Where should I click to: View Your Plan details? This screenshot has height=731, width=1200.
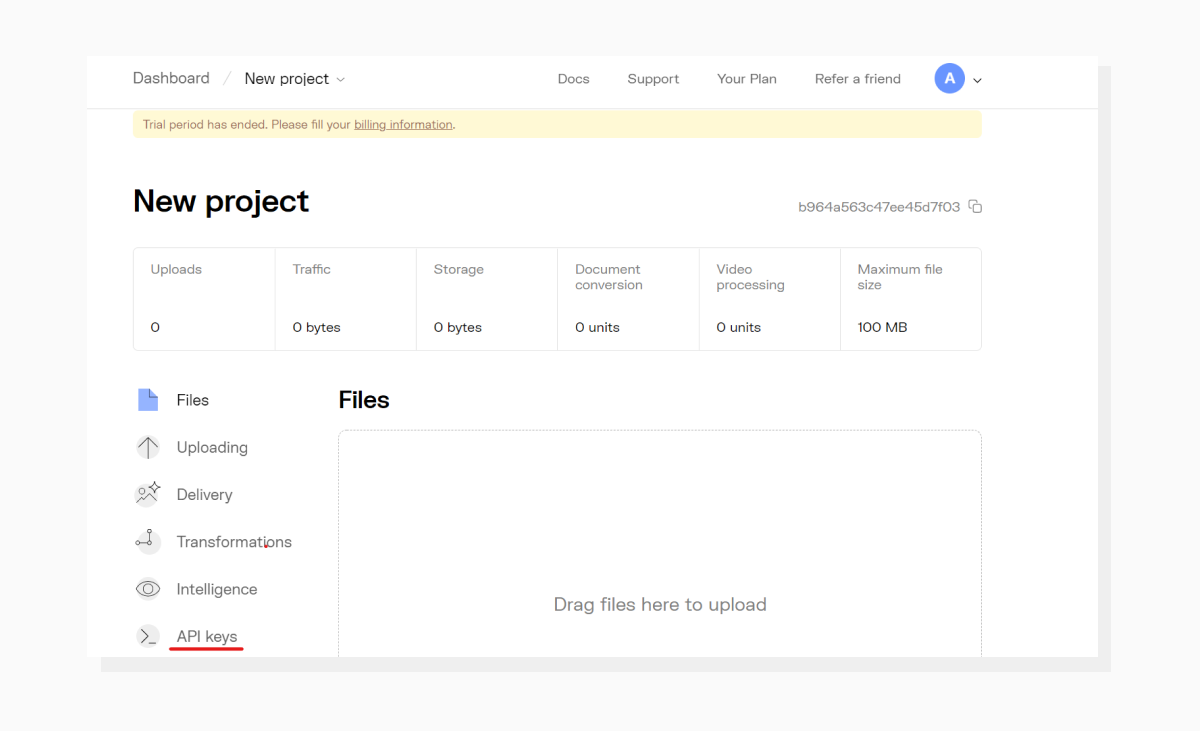[x=747, y=78]
